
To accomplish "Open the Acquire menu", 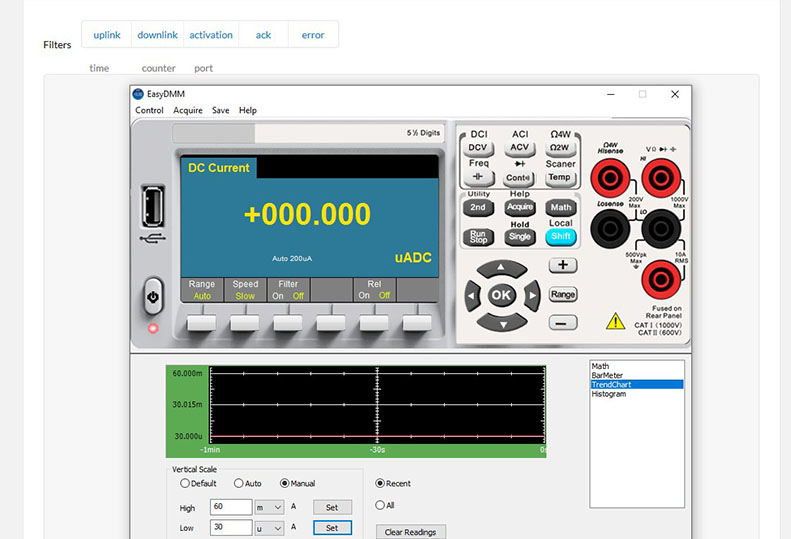I will pyautogui.click(x=187, y=111).
